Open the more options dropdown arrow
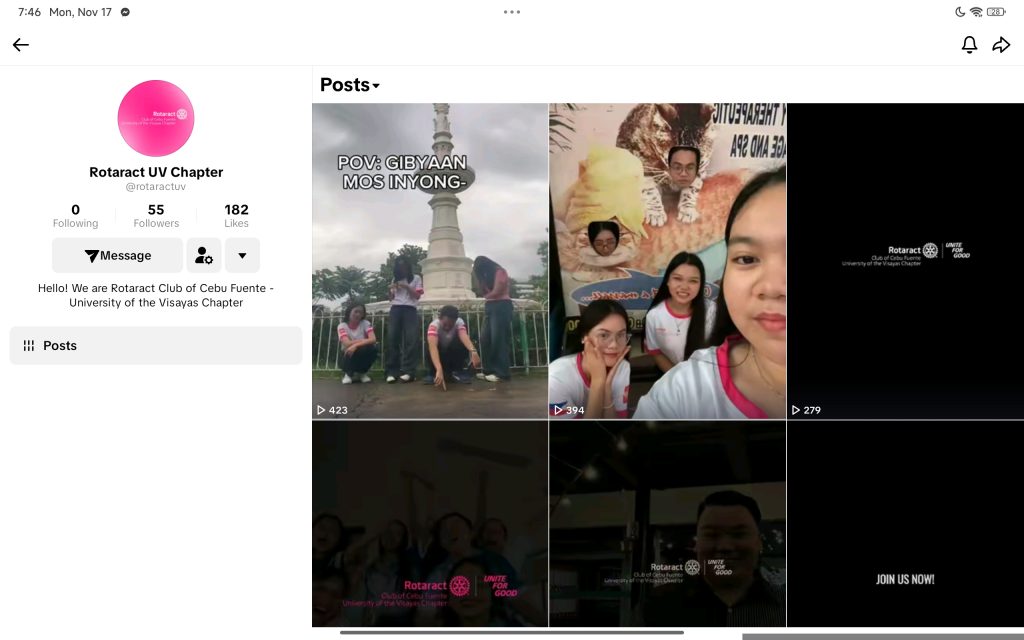The image size is (1024, 640). 242,256
